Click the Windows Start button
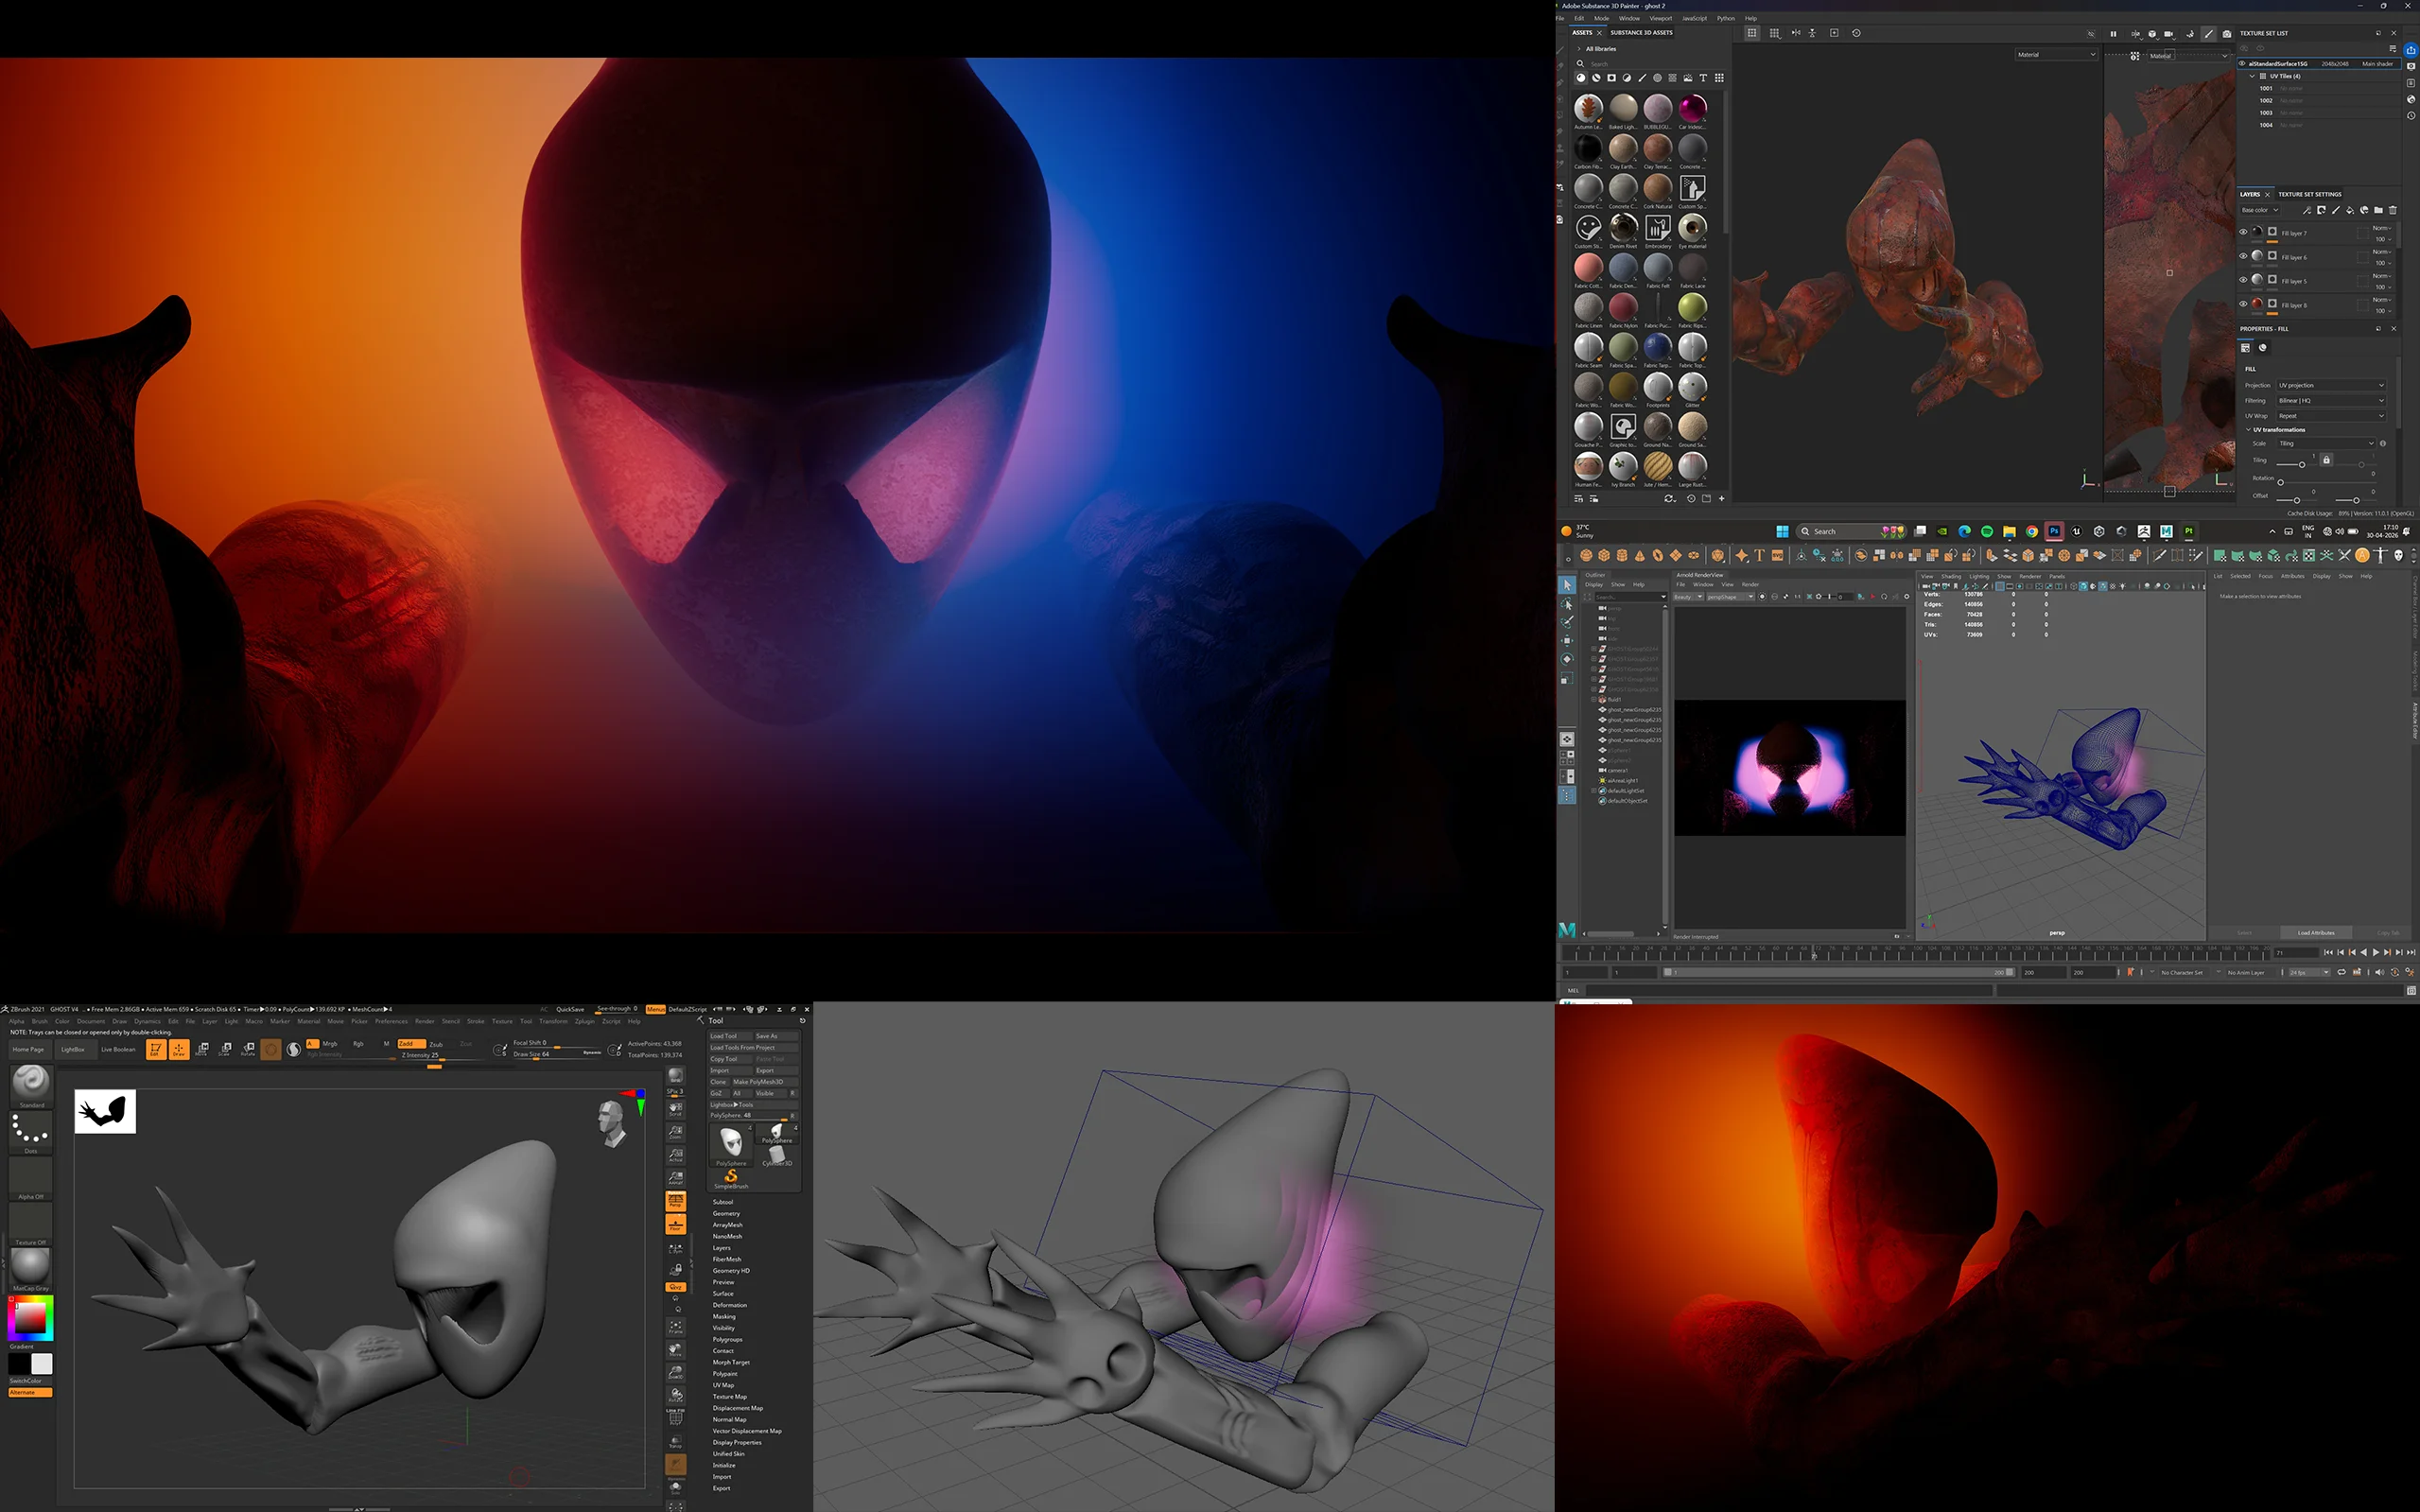 click(x=1782, y=532)
